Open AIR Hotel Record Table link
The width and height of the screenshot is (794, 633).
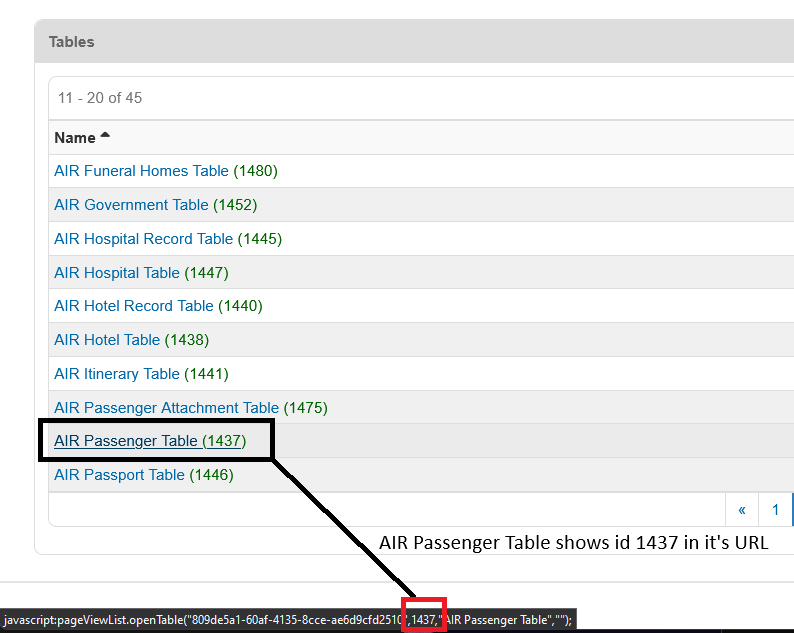click(134, 306)
